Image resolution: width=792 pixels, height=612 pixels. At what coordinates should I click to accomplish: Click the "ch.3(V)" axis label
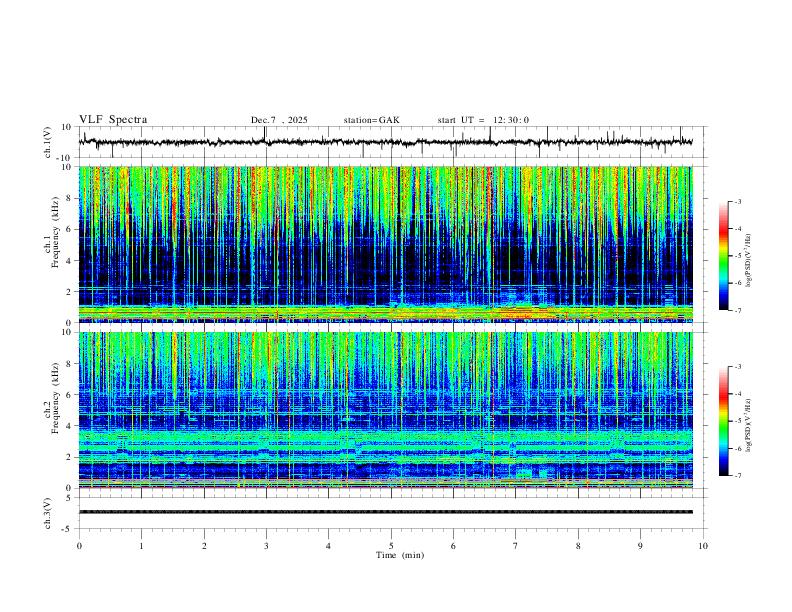(48, 513)
